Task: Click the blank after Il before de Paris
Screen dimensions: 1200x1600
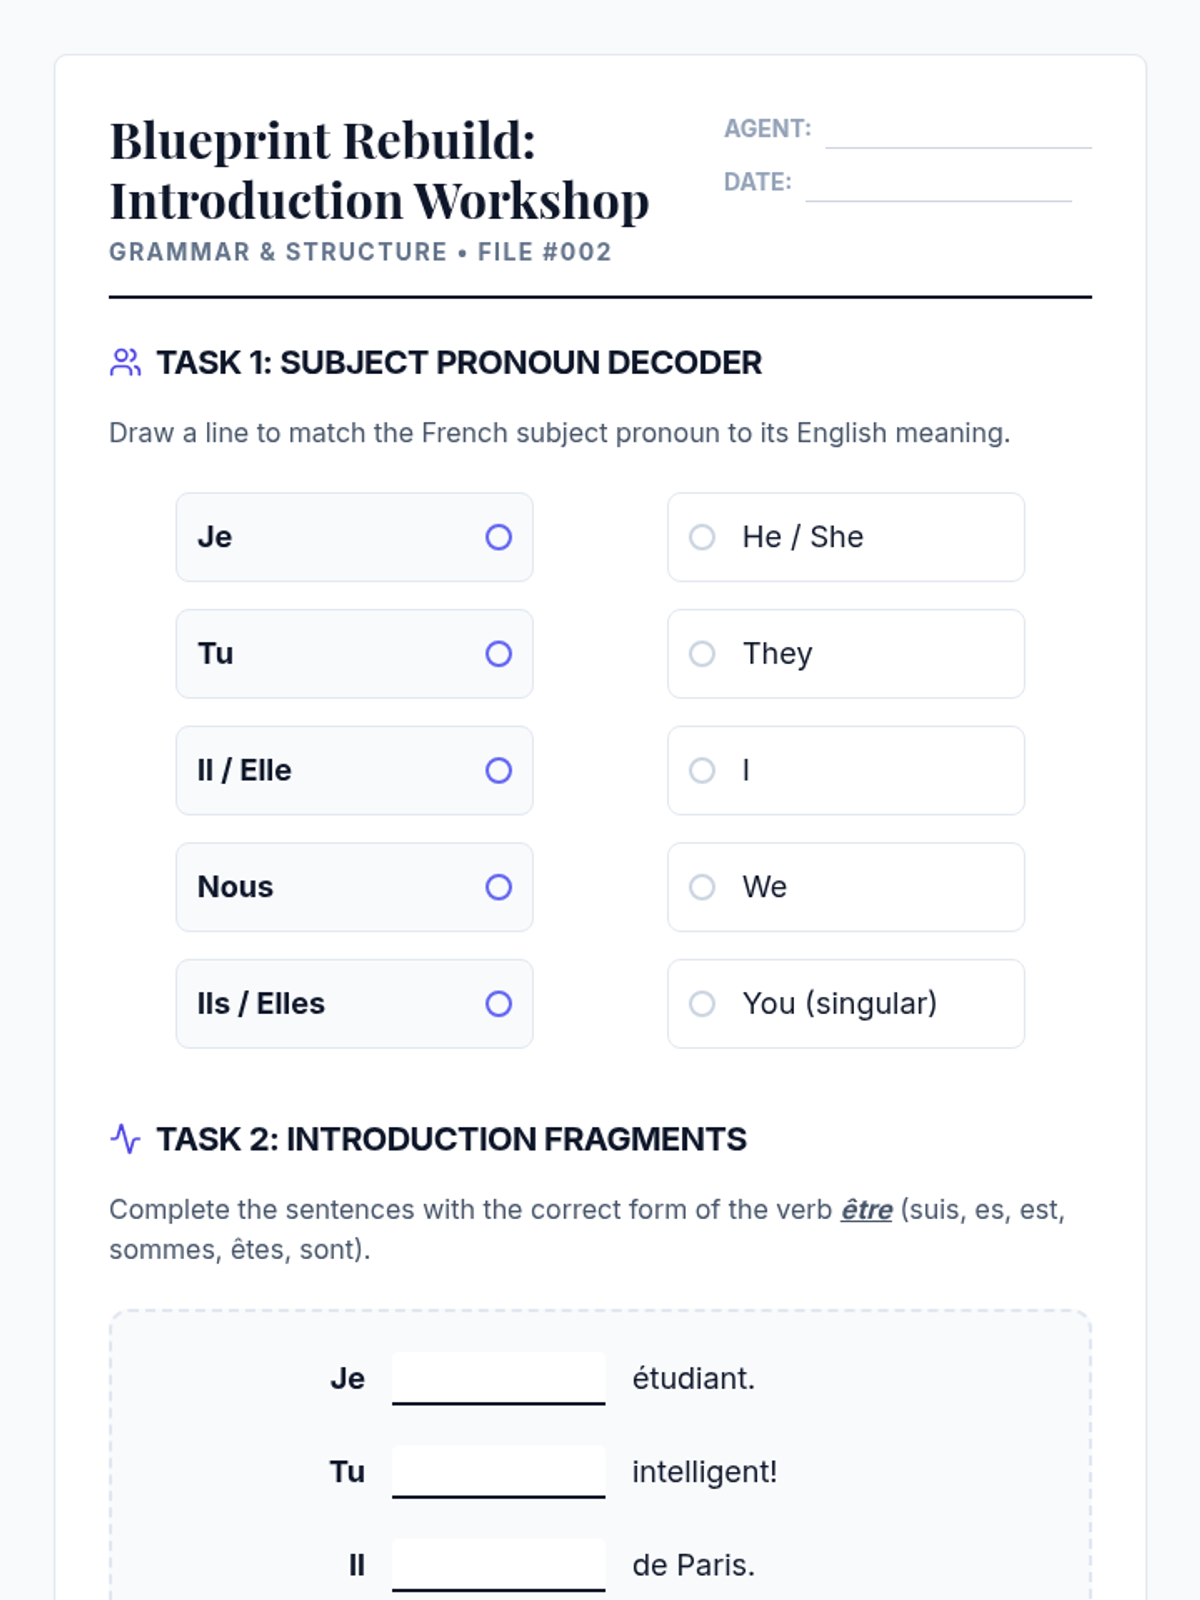Action: [499, 1565]
